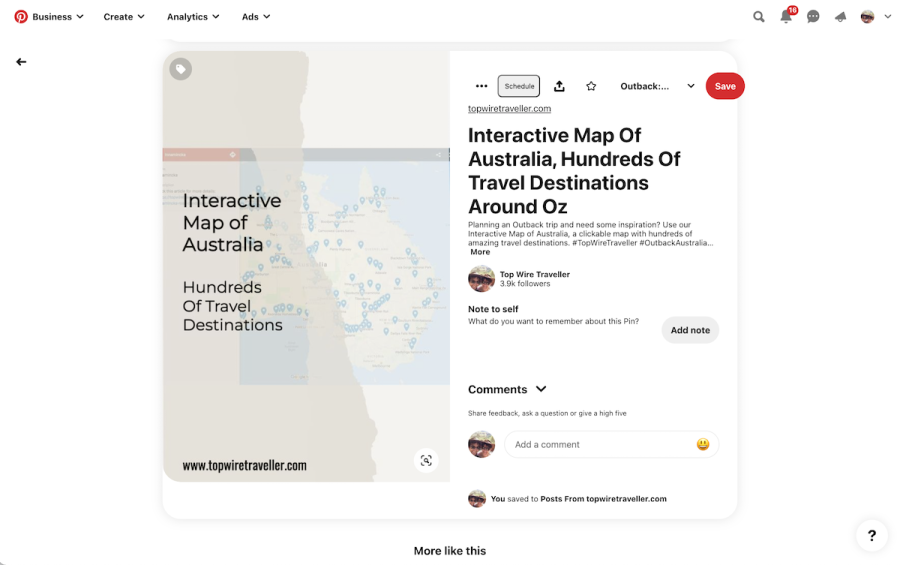Open the three-dot more options menu

pyautogui.click(x=482, y=86)
